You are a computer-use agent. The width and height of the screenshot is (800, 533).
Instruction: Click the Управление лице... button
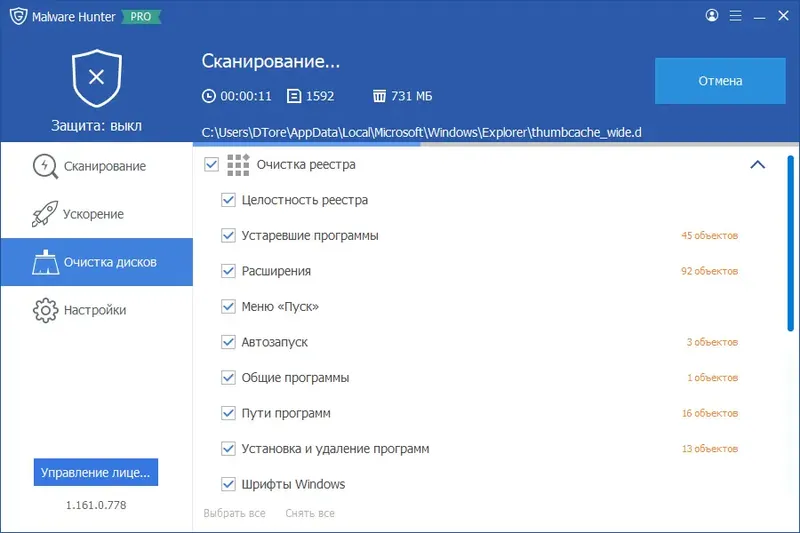tap(96, 472)
